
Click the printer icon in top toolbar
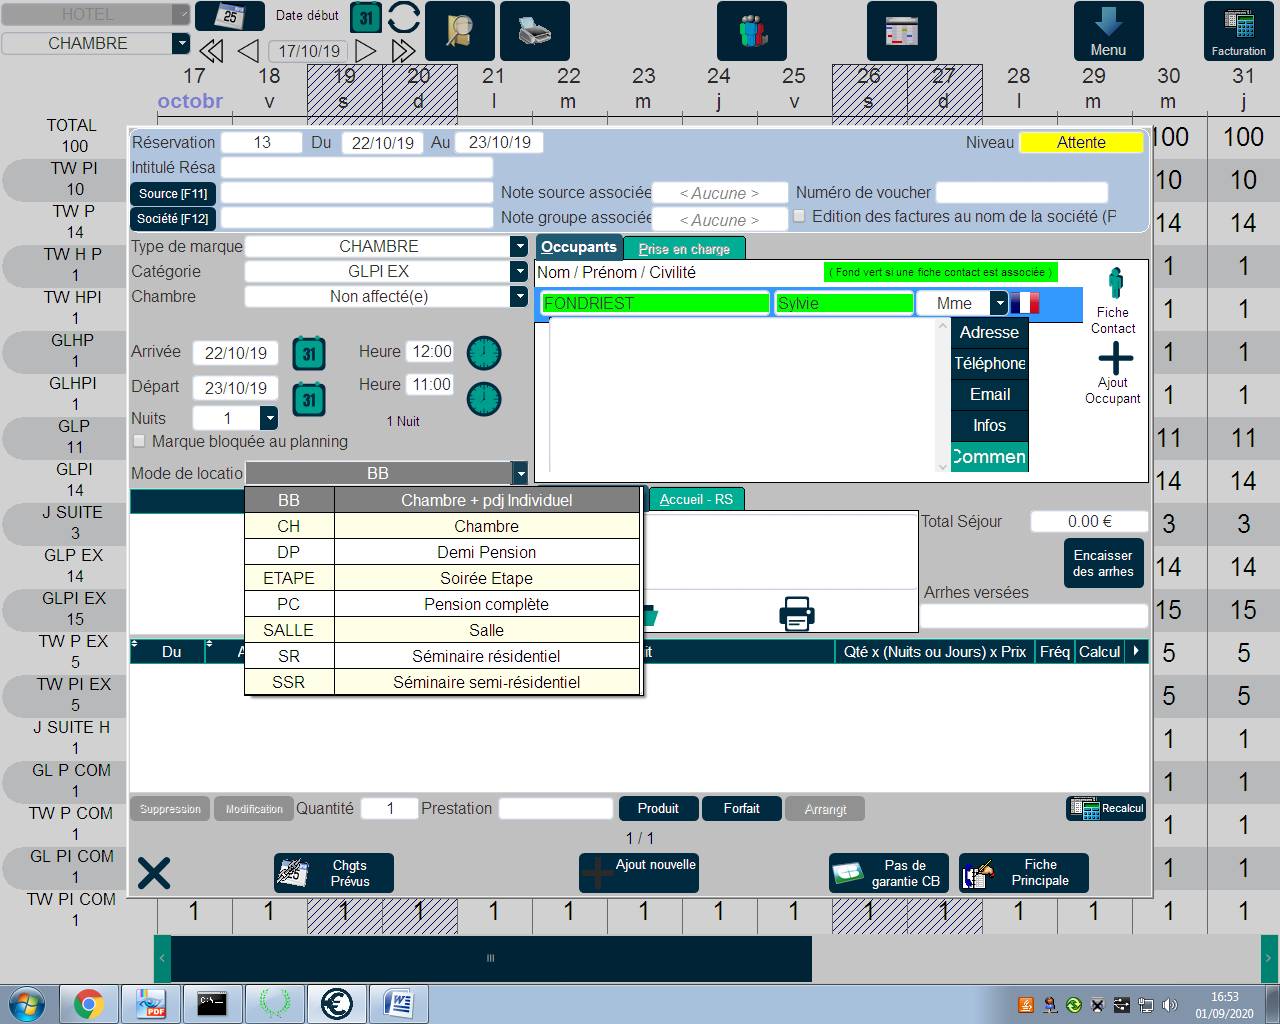[534, 31]
